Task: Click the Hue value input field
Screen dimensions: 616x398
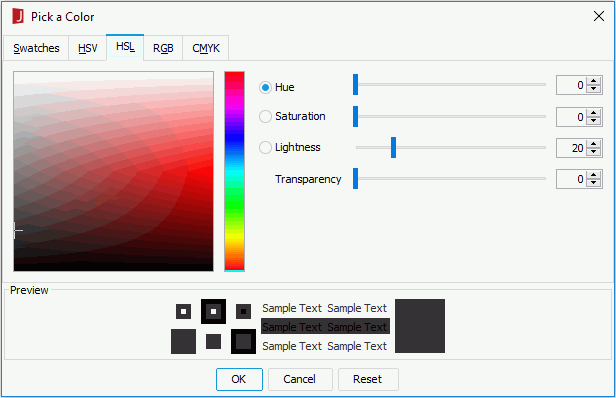Action: pyautogui.click(x=571, y=85)
